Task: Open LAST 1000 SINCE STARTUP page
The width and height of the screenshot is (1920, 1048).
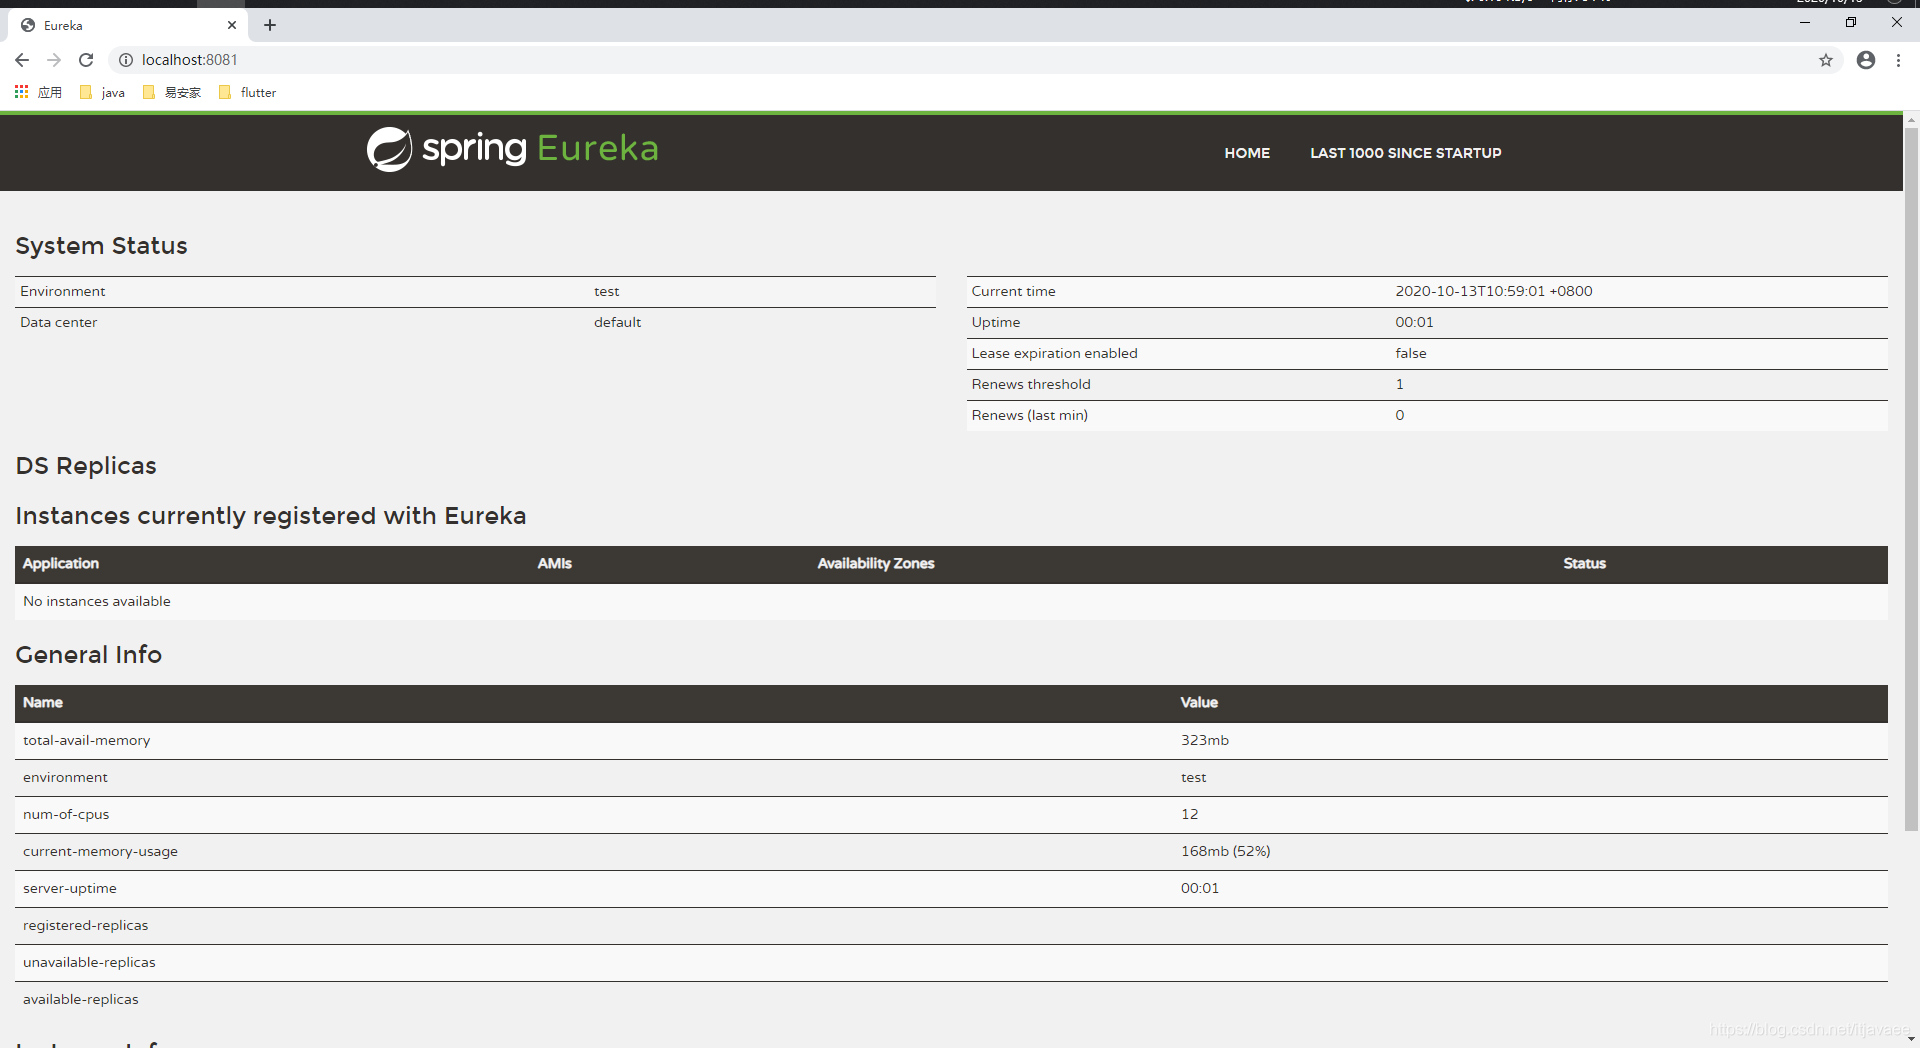Action: [x=1405, y=153]
